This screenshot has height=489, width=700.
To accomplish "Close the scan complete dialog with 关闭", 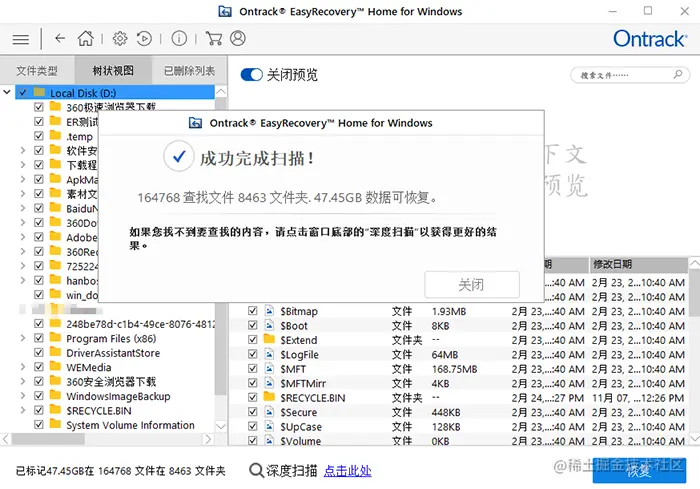I will pyautogui.click(x=472, y=284).
